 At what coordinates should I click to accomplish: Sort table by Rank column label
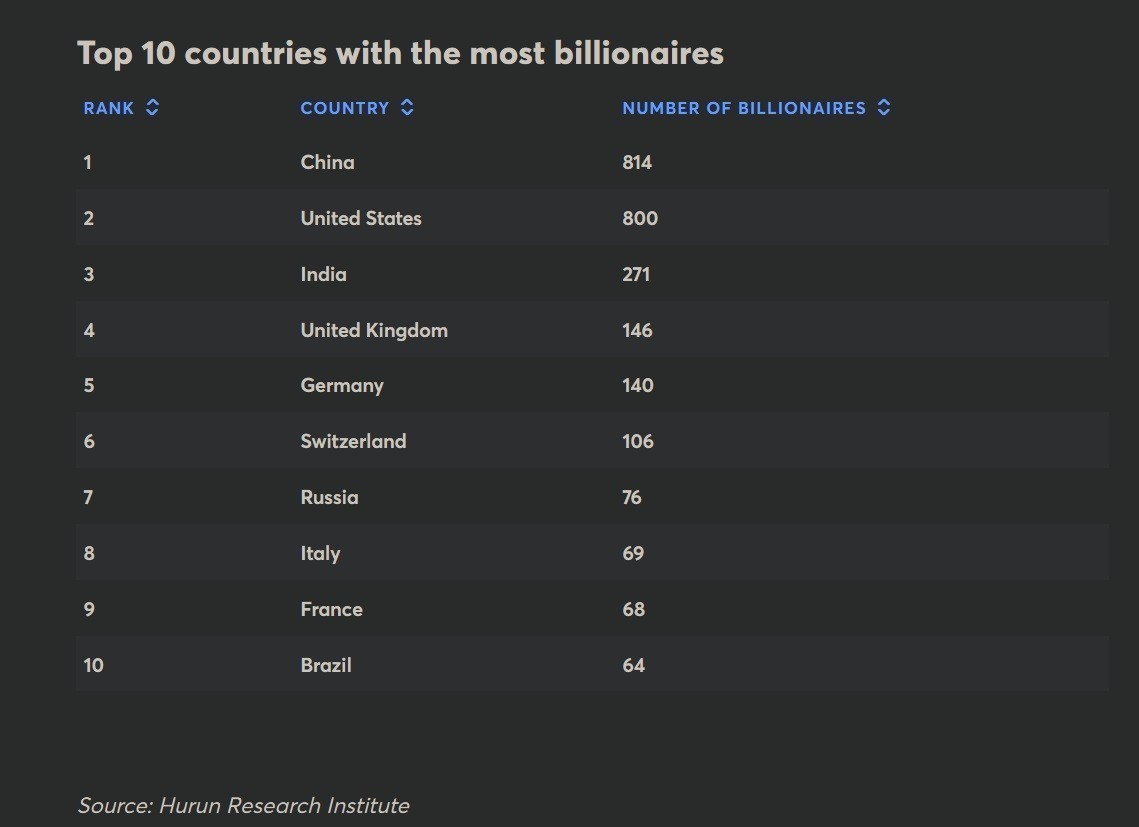109,108
